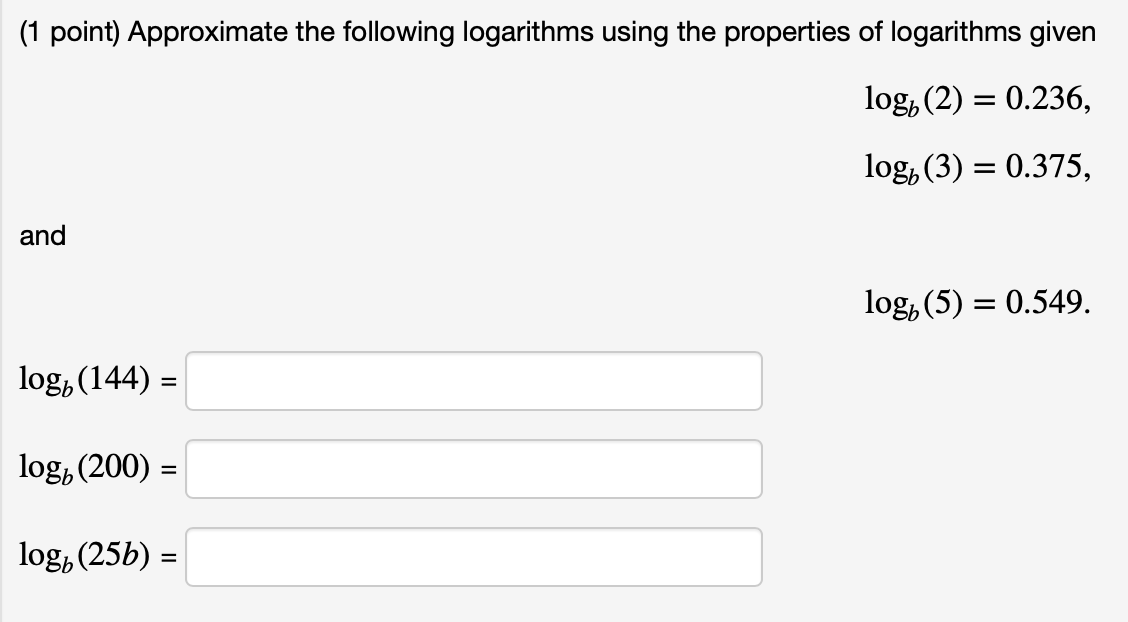Click the word 'and' in the problem
The height and width of the screenshot is (622, 1128).
click(x=42, y=236)
